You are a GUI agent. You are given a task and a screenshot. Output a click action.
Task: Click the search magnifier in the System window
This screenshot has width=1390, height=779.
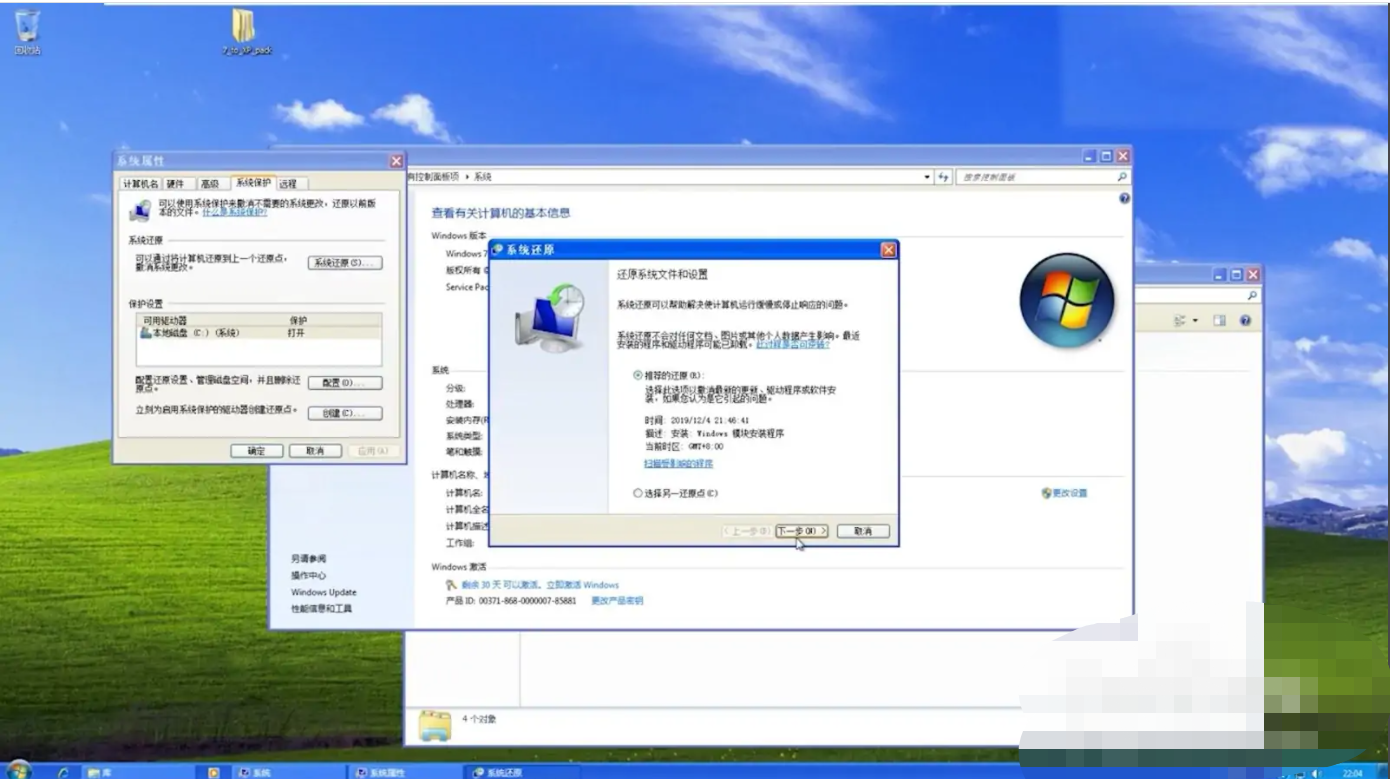click(x=1122, y=177)
